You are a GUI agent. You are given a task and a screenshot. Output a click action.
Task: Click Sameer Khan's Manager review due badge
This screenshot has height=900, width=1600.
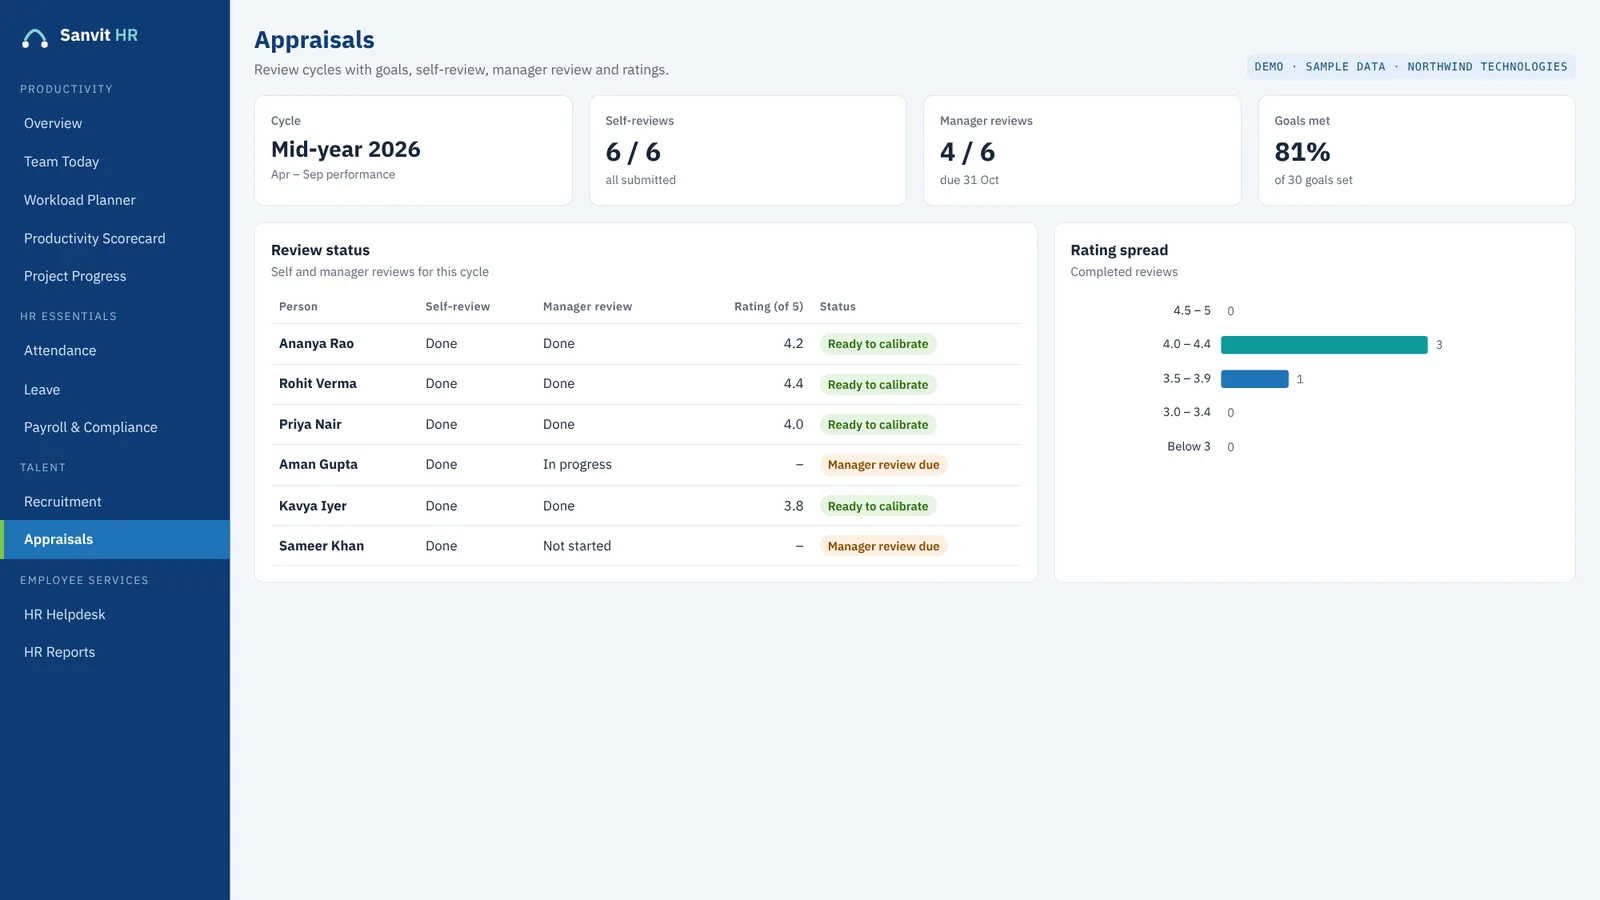(x=884, y=546)
